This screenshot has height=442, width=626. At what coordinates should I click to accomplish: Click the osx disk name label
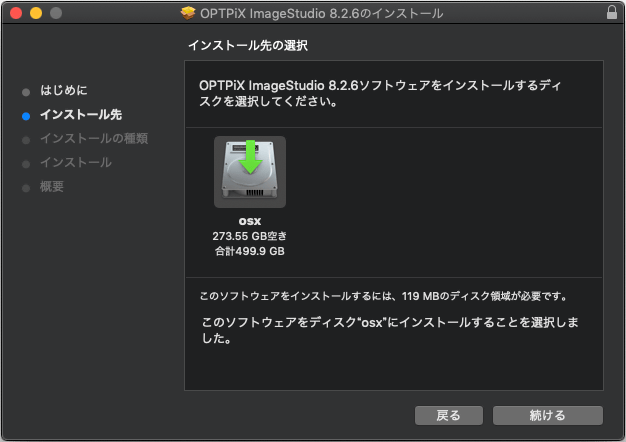click(x=250, y=221)
